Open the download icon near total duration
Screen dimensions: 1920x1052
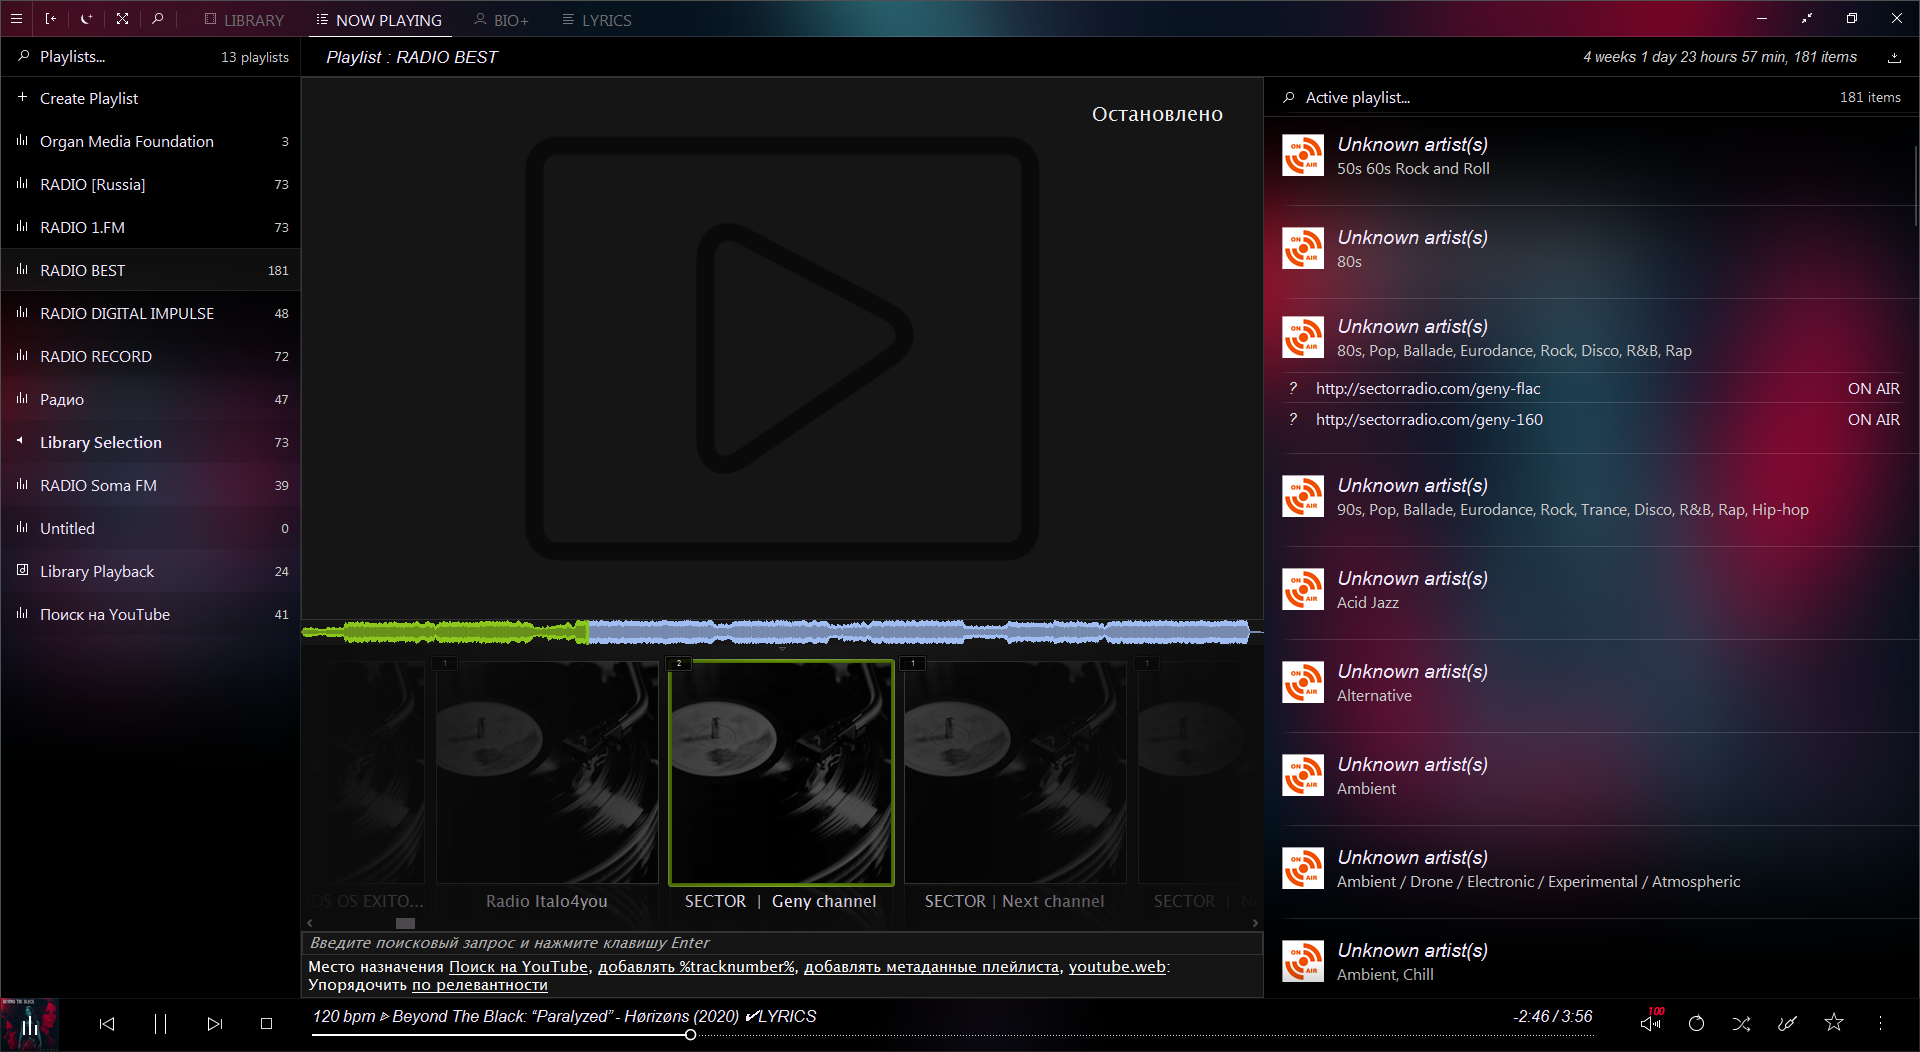tap(1895, 57)
